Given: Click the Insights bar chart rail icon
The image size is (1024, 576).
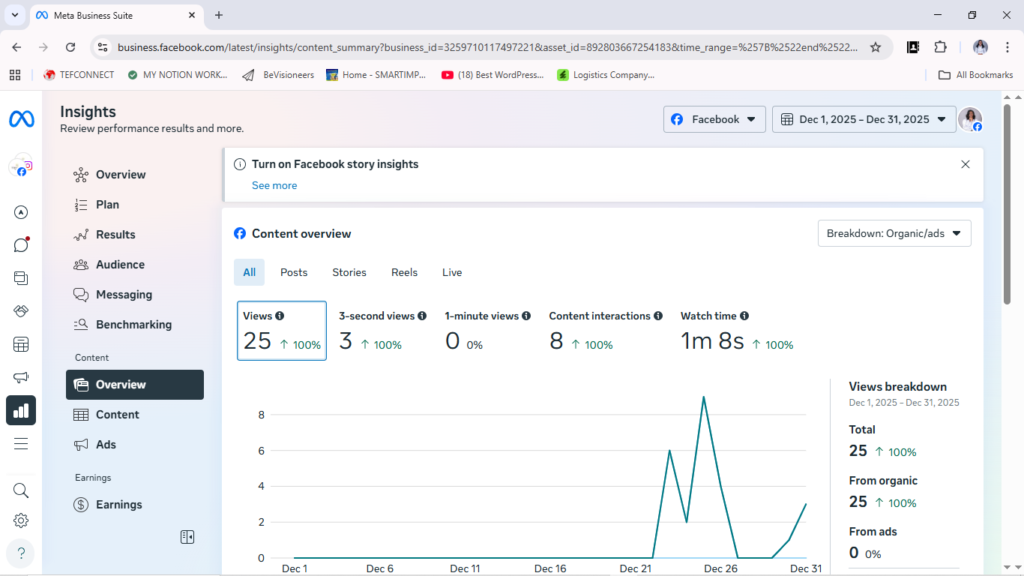Looking at the screenshot, I should pyautogui.click(x=21, y=410).
